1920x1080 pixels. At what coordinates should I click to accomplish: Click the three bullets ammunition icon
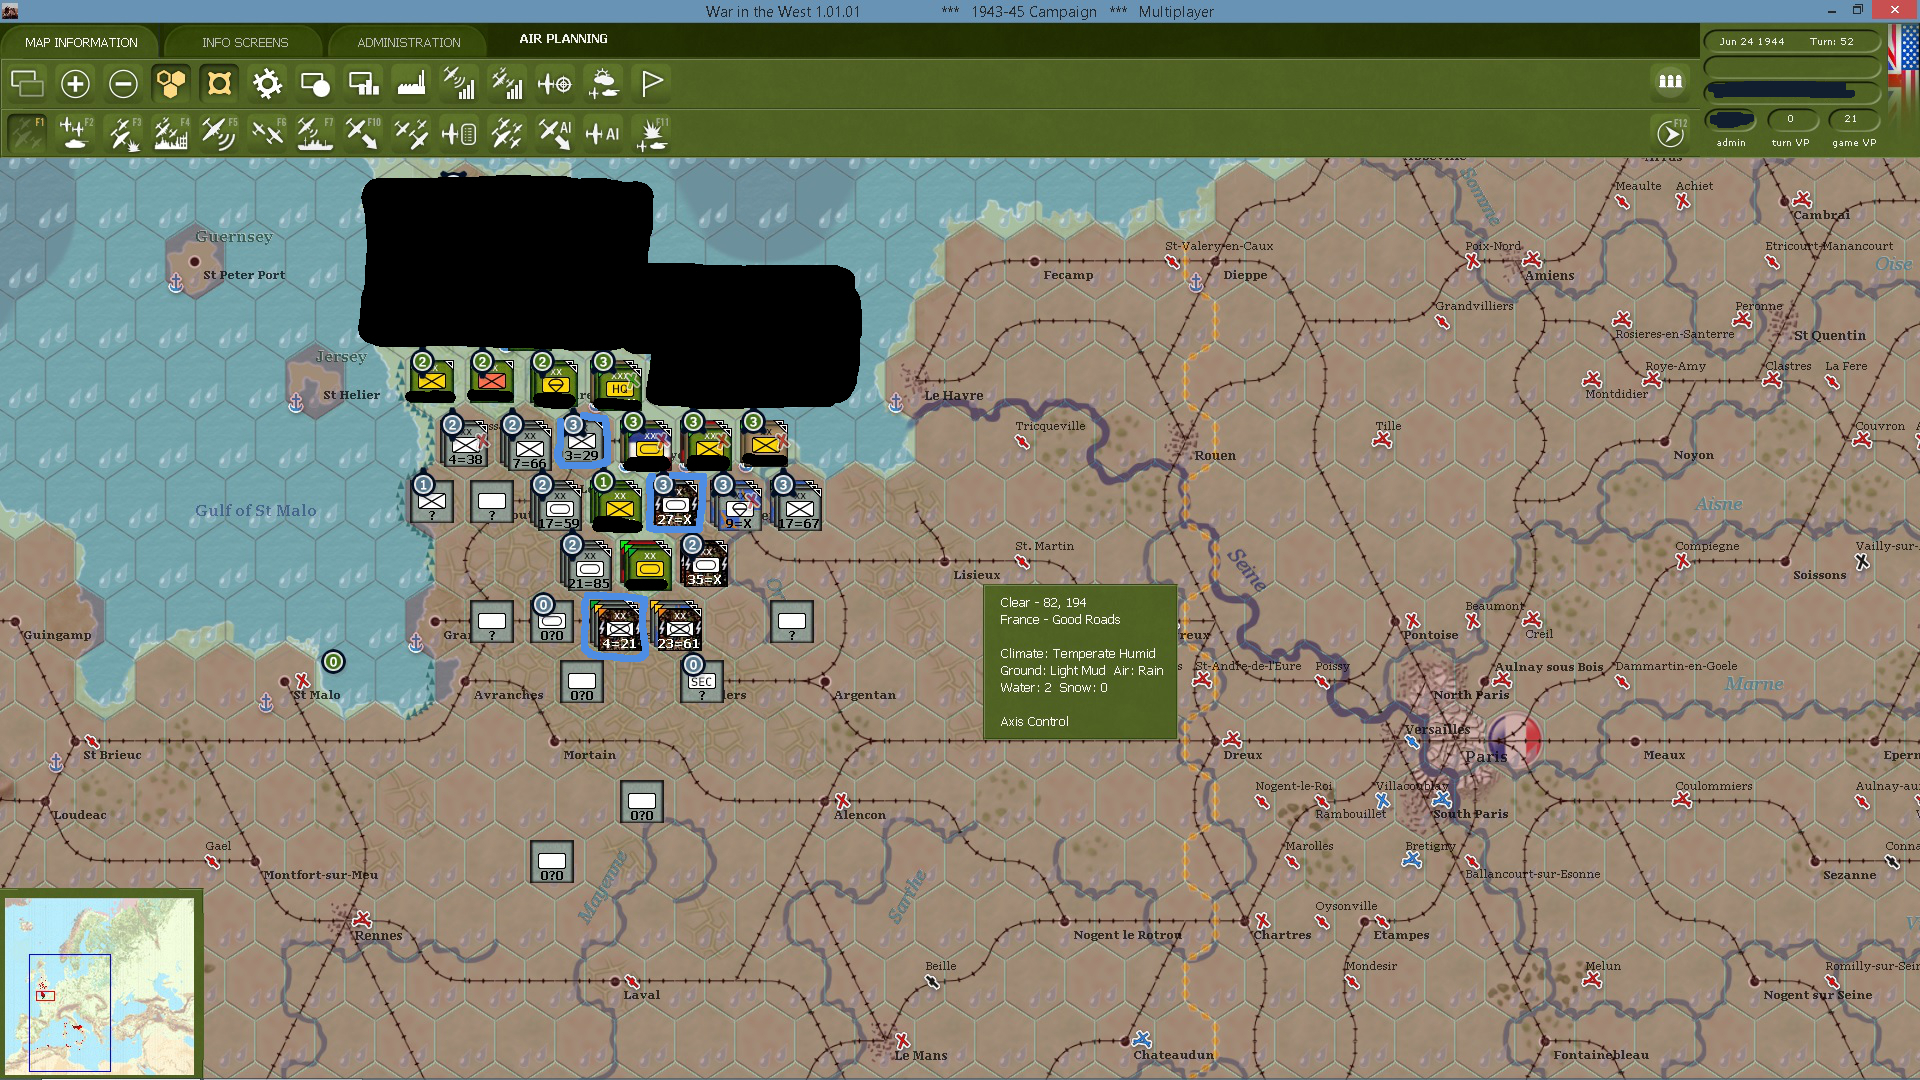click(1670, 82)
